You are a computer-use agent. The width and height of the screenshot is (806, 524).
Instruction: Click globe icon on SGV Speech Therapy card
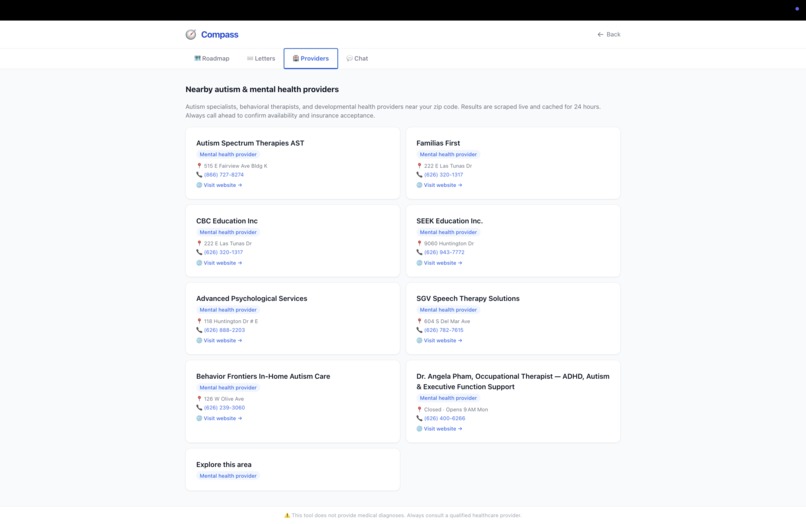click(x=419, y=340)
